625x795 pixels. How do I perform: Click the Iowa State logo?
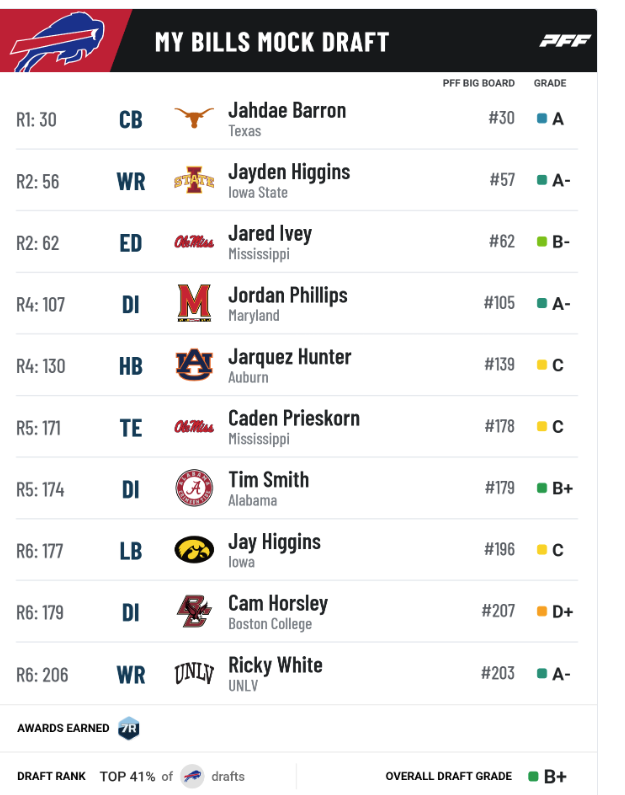[194, 179]
